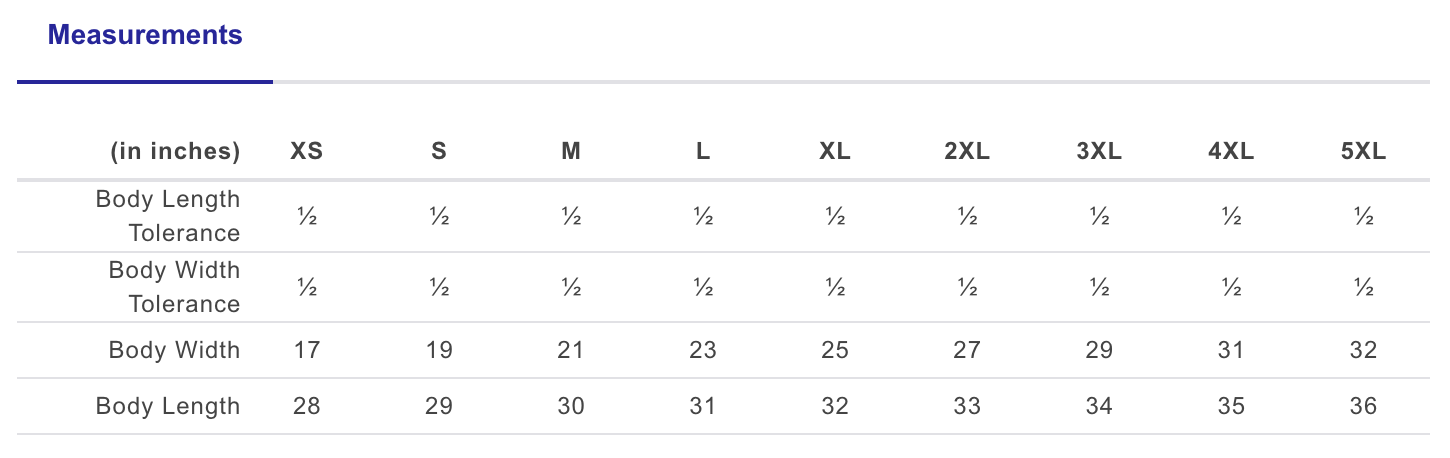
Task: Click the XL body length value 32
Action: coord(835,406)
